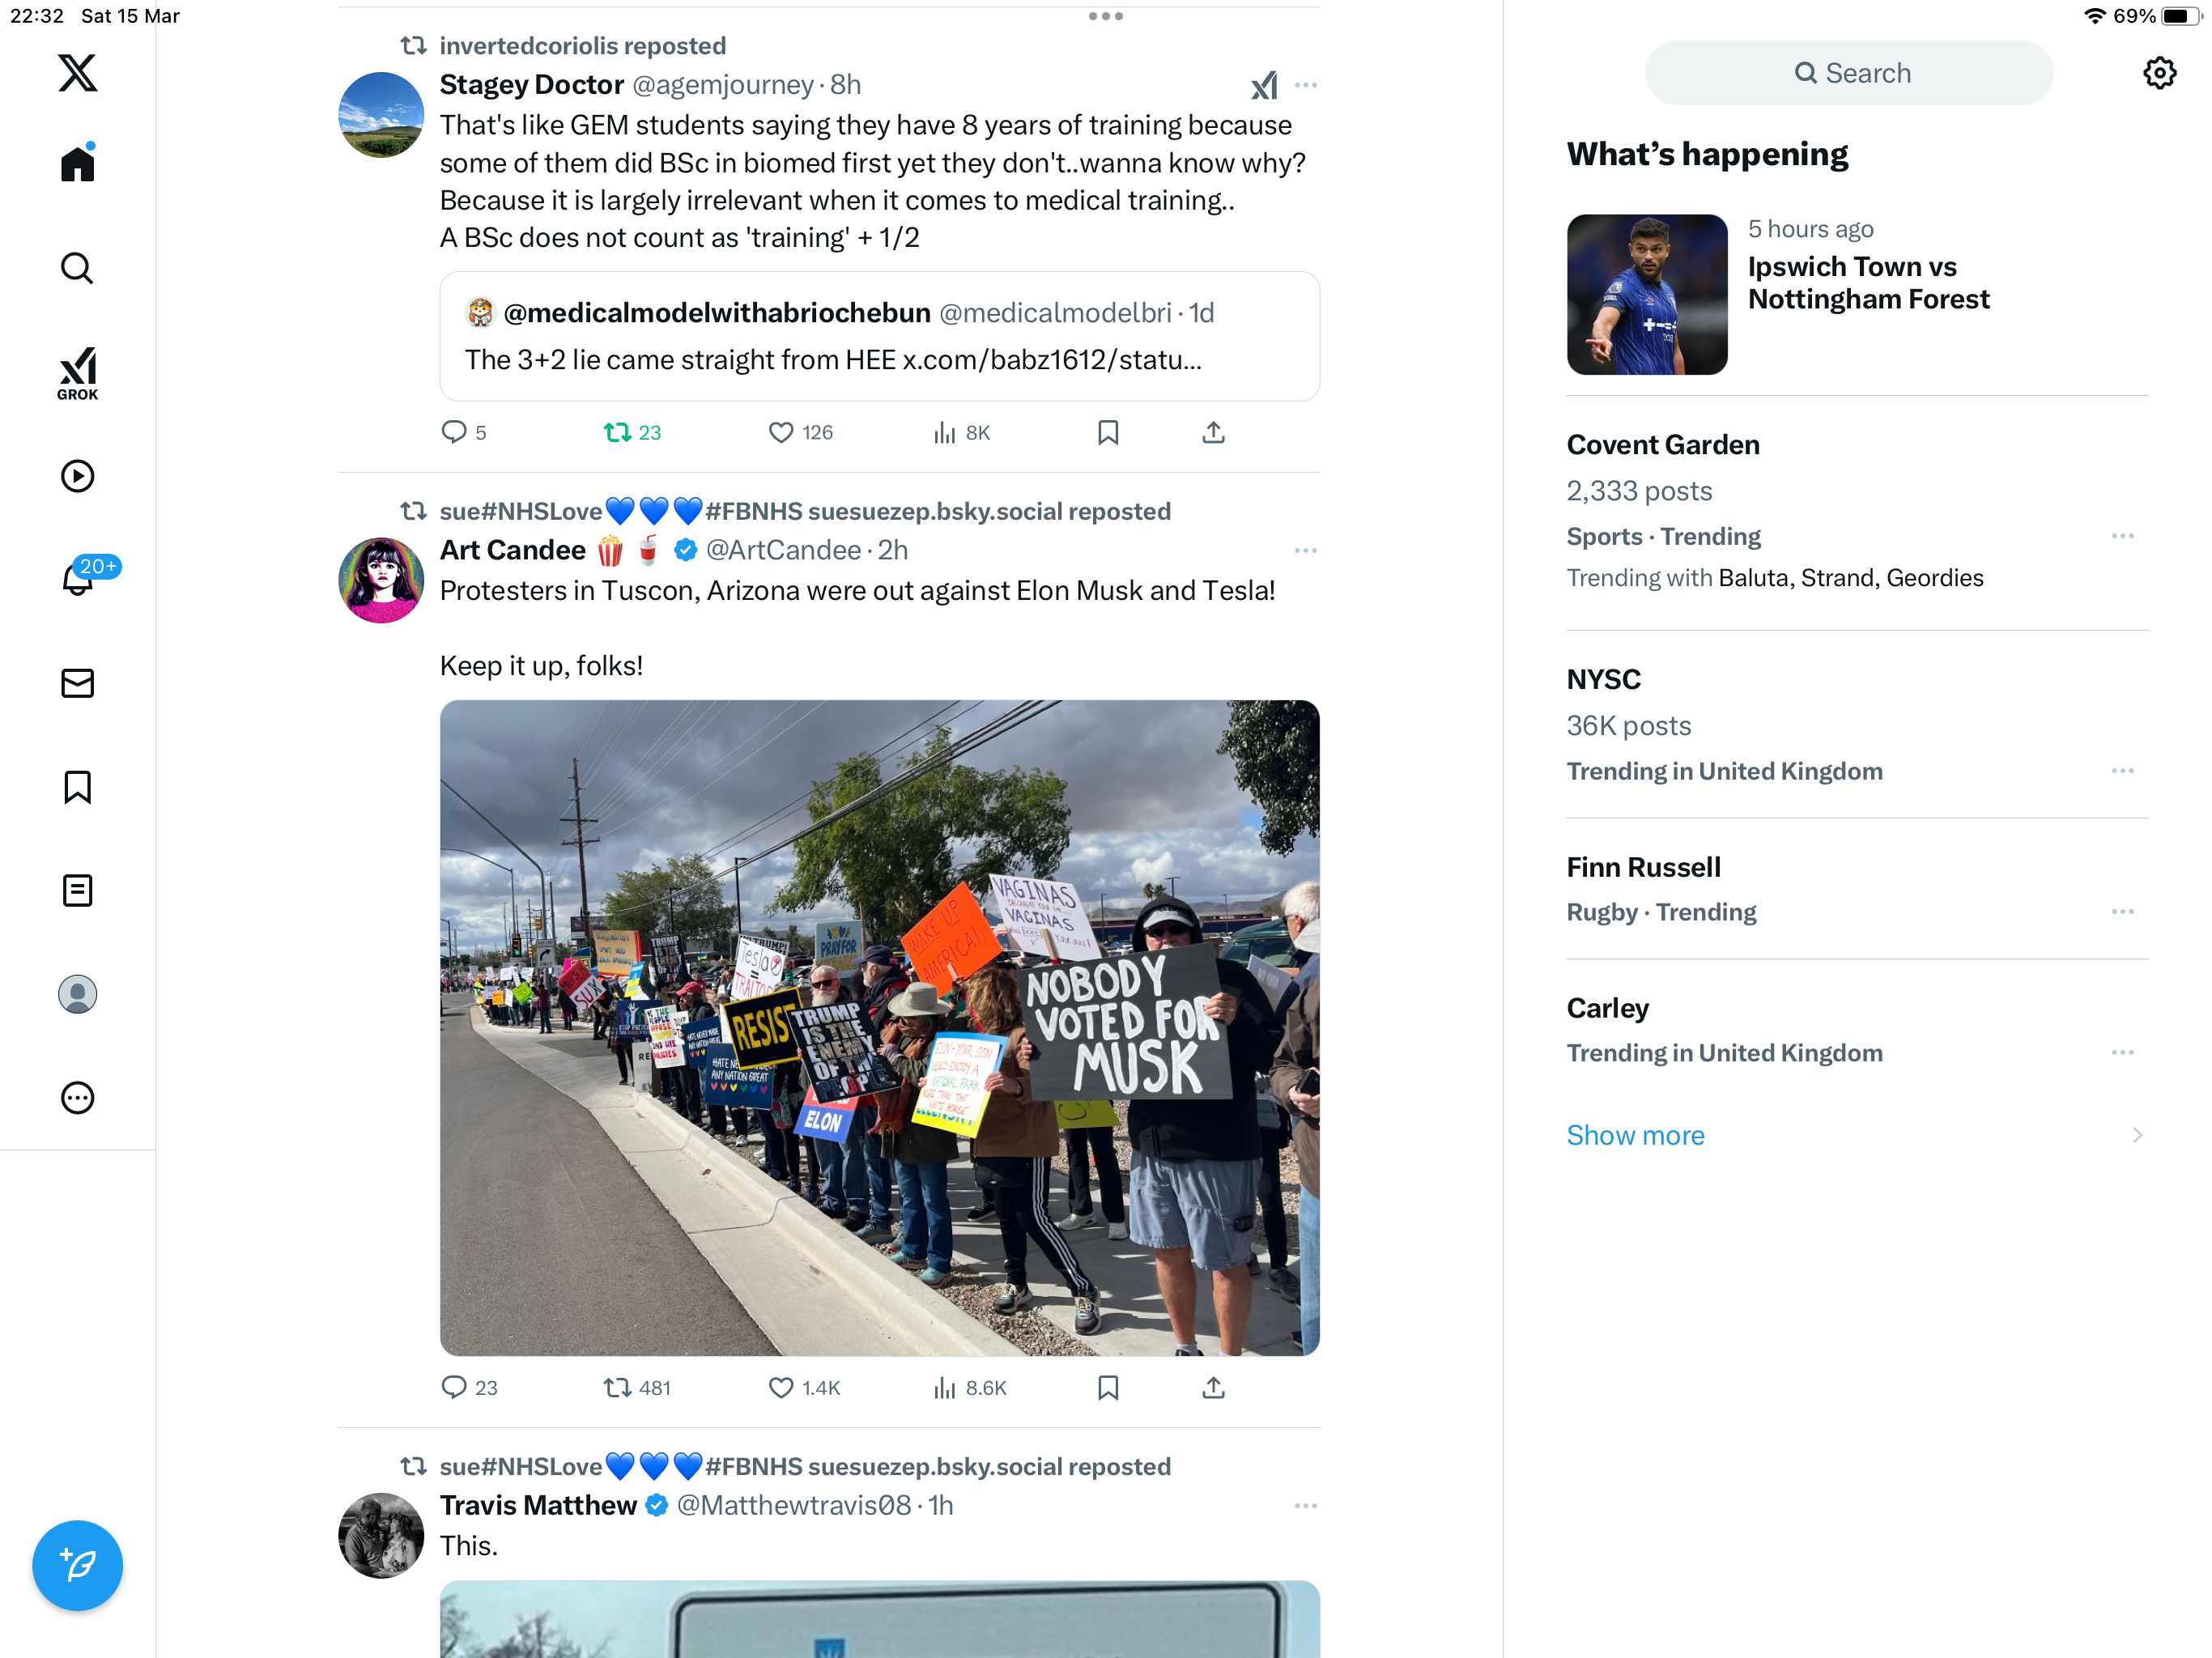Image resolution: width=2212 pixels, height=1658 pixels.
Task: Open @ArtCandee profile handle
Action: pos(783,550)
